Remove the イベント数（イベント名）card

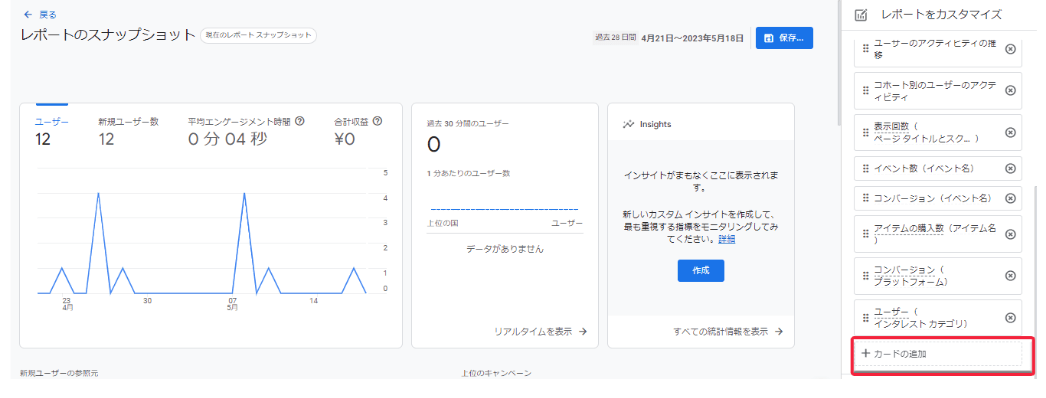pyautogui.click(x=1010, y=169)
